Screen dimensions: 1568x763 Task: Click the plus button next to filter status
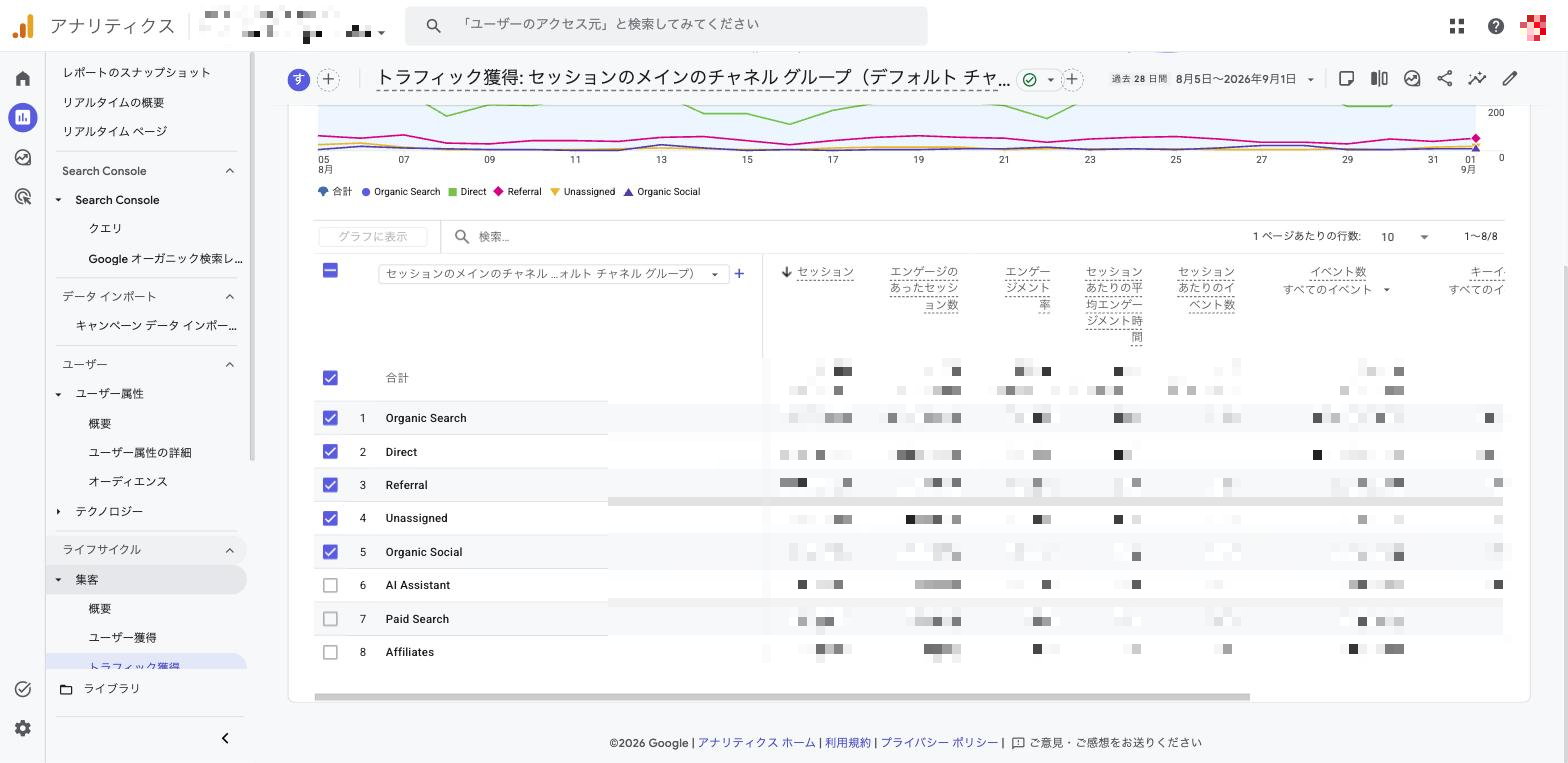coord(1072,79)
